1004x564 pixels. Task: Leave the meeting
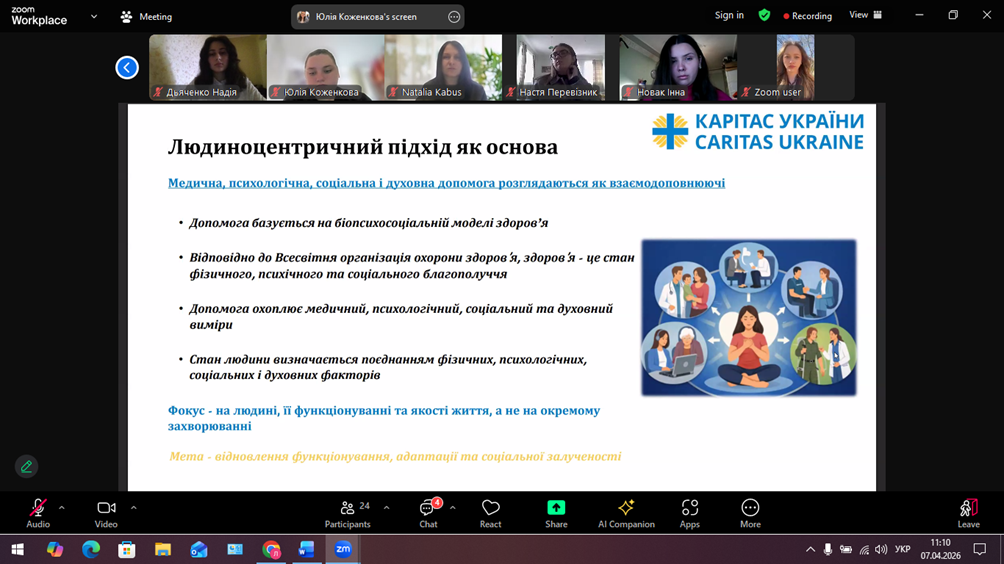pyautogui.click(x=968, y=513)
